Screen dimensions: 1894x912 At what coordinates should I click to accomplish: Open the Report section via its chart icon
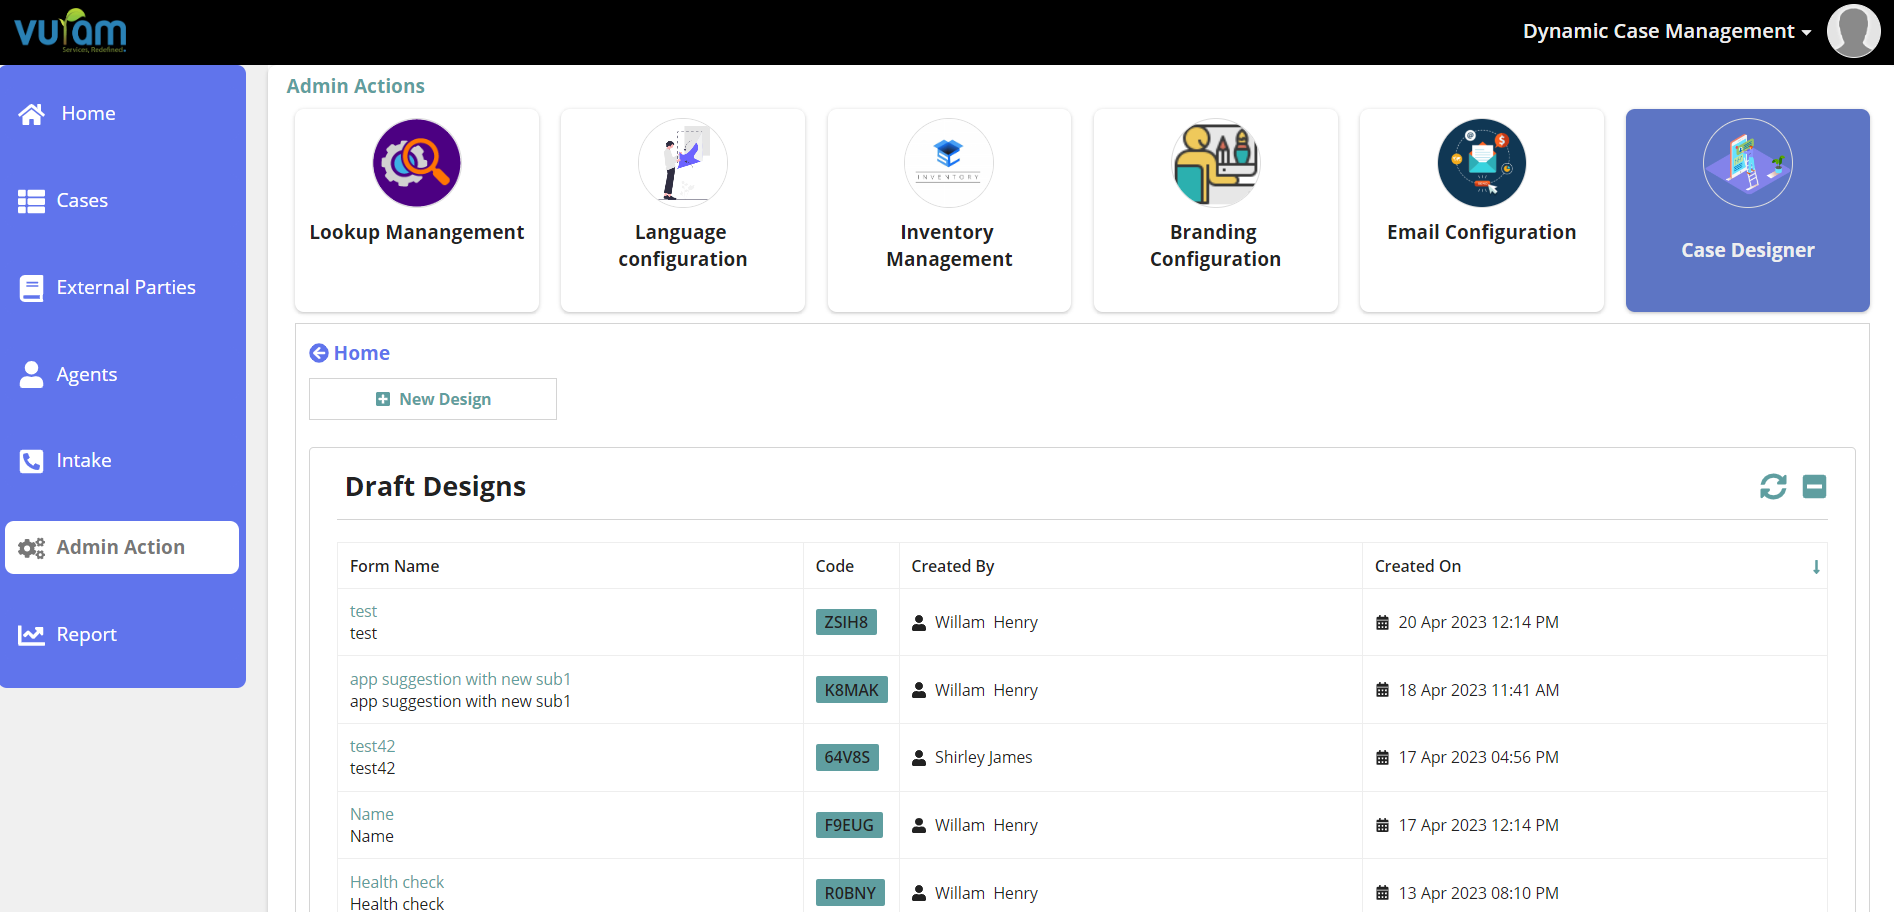coord(31,634)
